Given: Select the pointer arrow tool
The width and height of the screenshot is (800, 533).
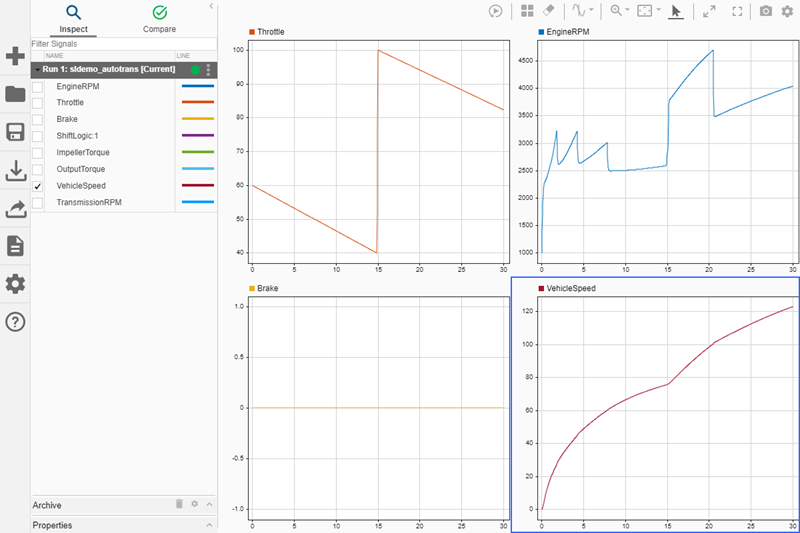Looking at the screenshot, I should click(x=676, y=11).
